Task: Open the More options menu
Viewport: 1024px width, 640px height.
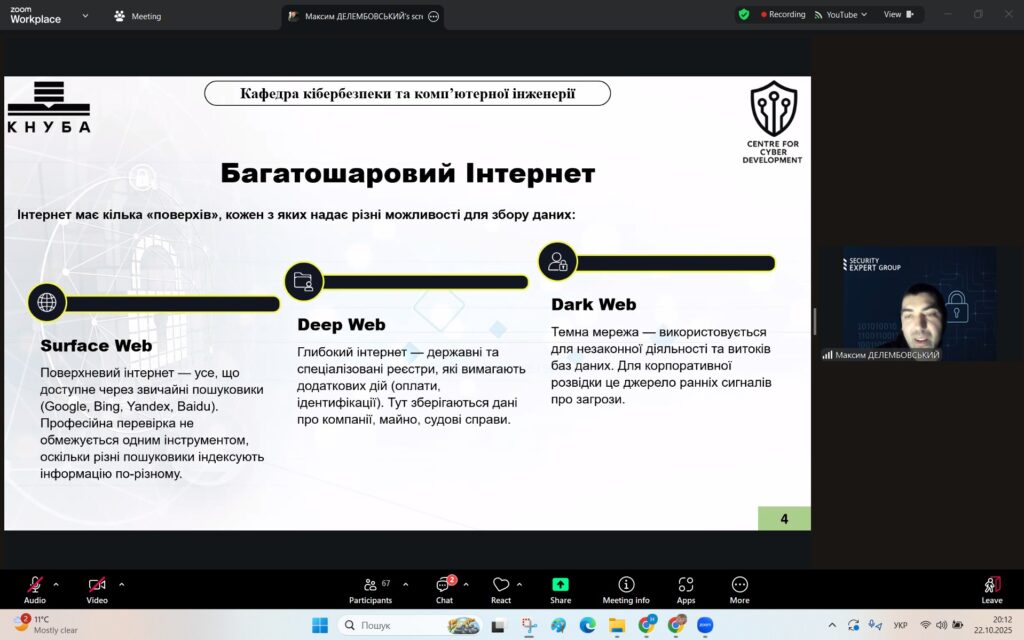Action: [740, 589]
